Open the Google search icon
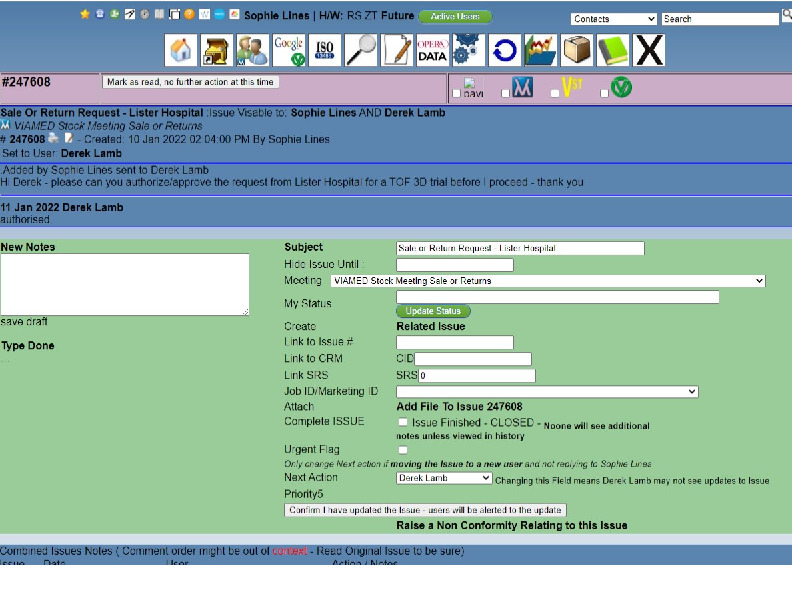Viewport: 792px width, 612px height. click(x=289, y=50)
